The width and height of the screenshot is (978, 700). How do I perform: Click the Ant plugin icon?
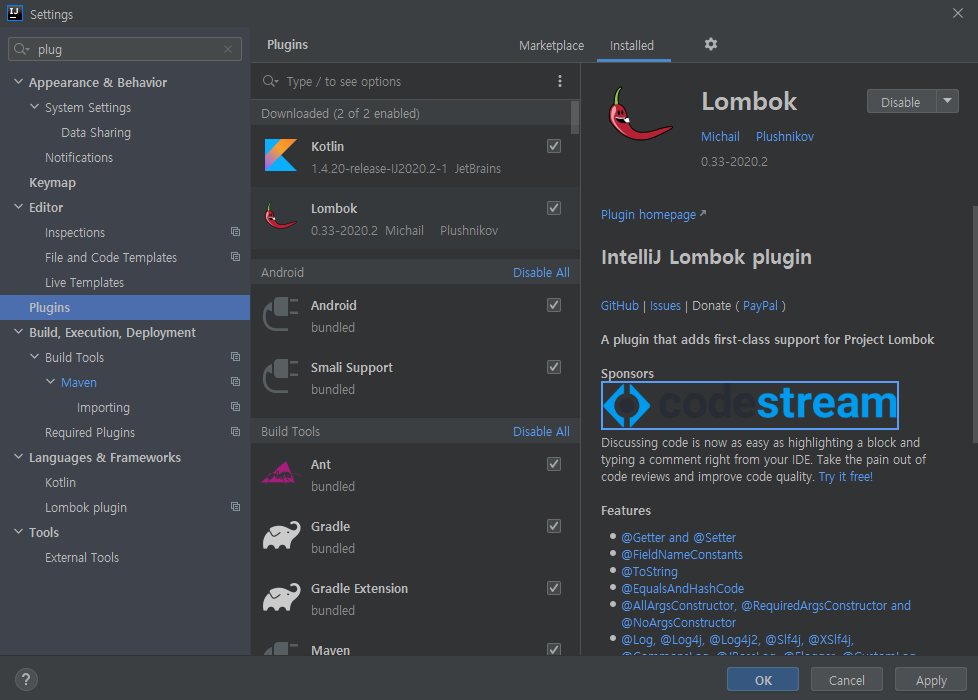[281, 474]
